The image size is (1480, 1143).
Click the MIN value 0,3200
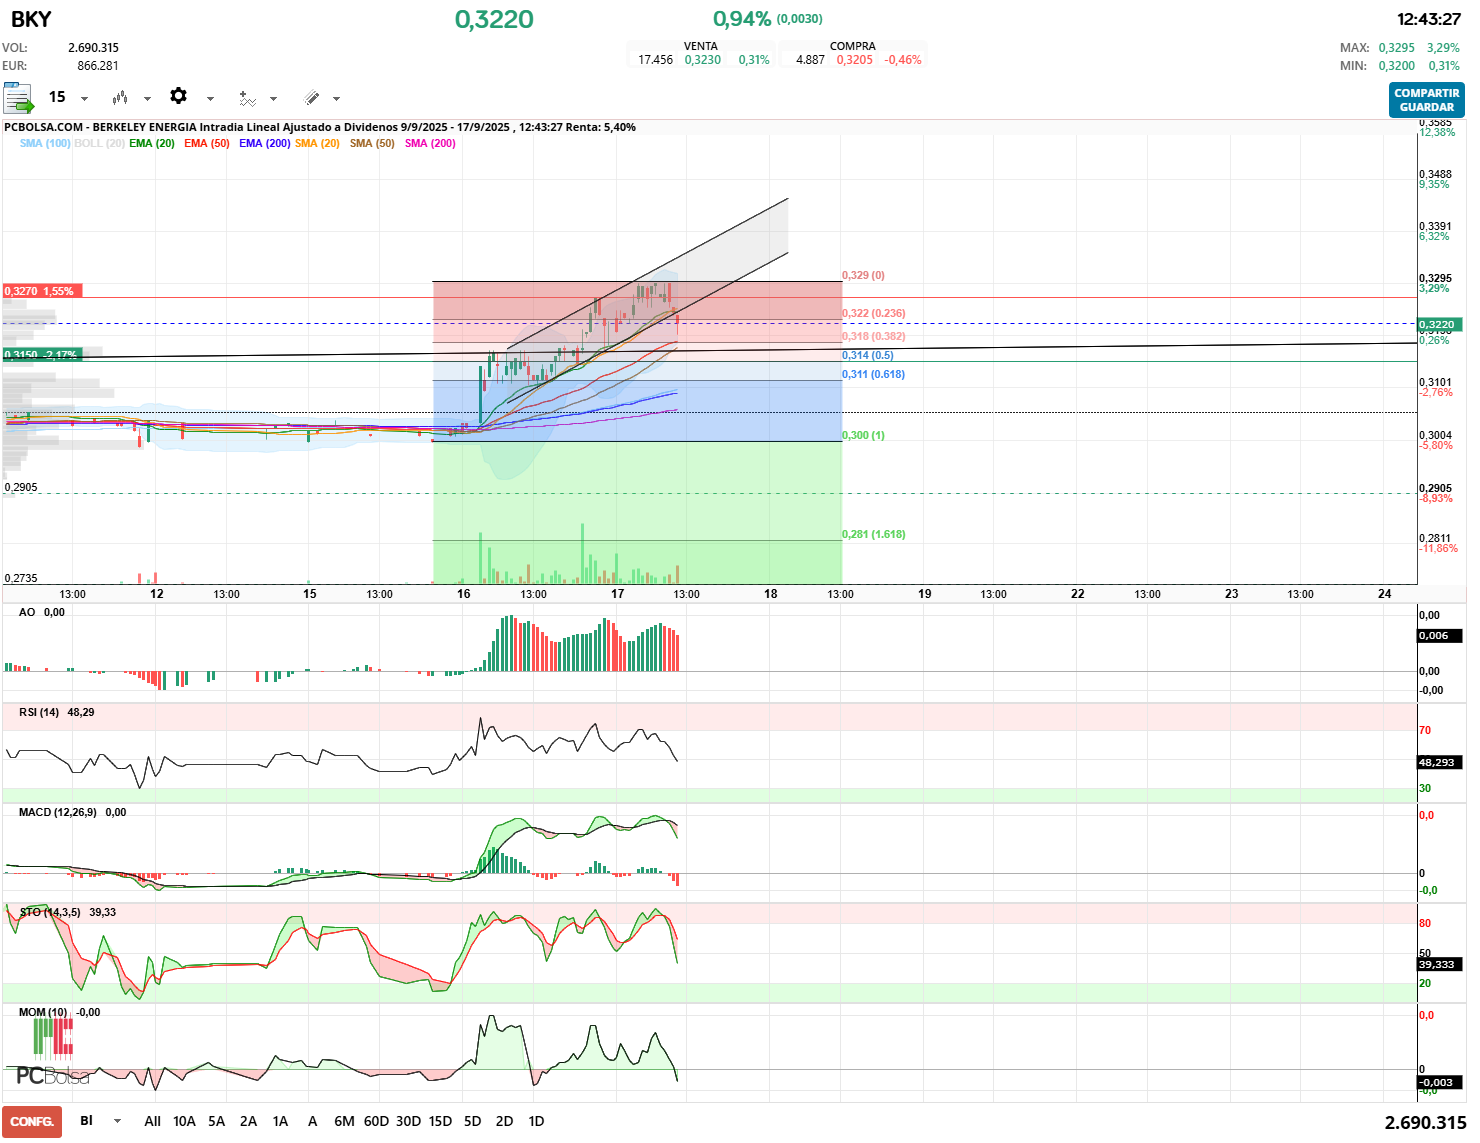coord(1397,66)
